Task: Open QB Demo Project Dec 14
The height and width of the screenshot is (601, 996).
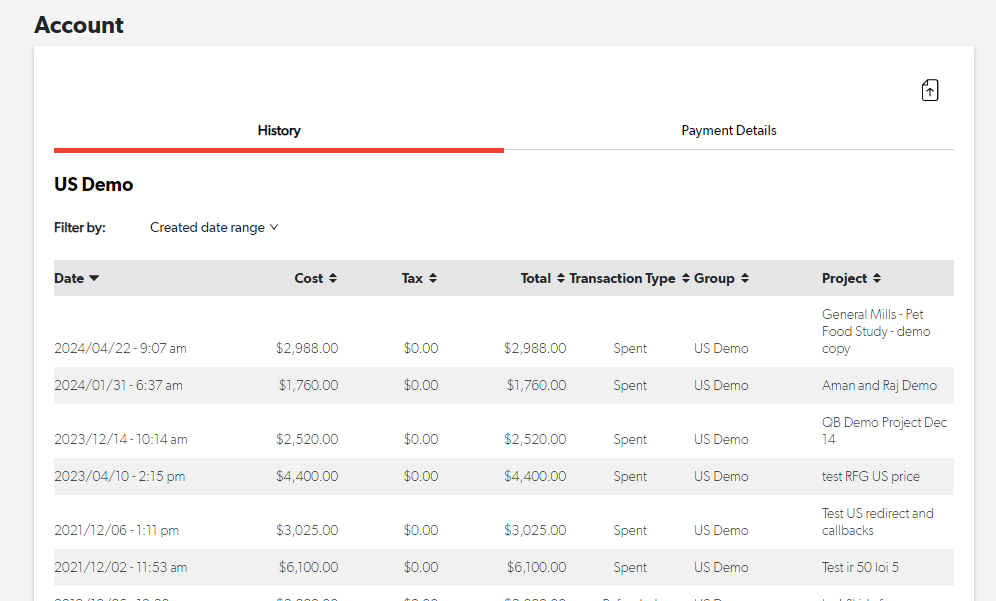Action: click(x=883, y=430)
